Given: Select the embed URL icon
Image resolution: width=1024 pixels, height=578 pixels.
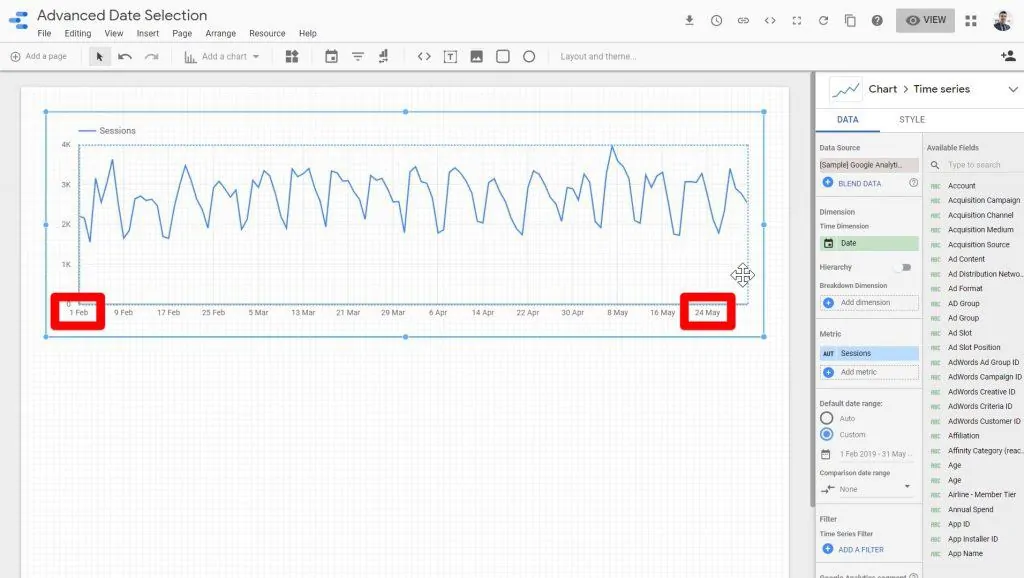Looking at the screenshot, I should tap(423, 56).
